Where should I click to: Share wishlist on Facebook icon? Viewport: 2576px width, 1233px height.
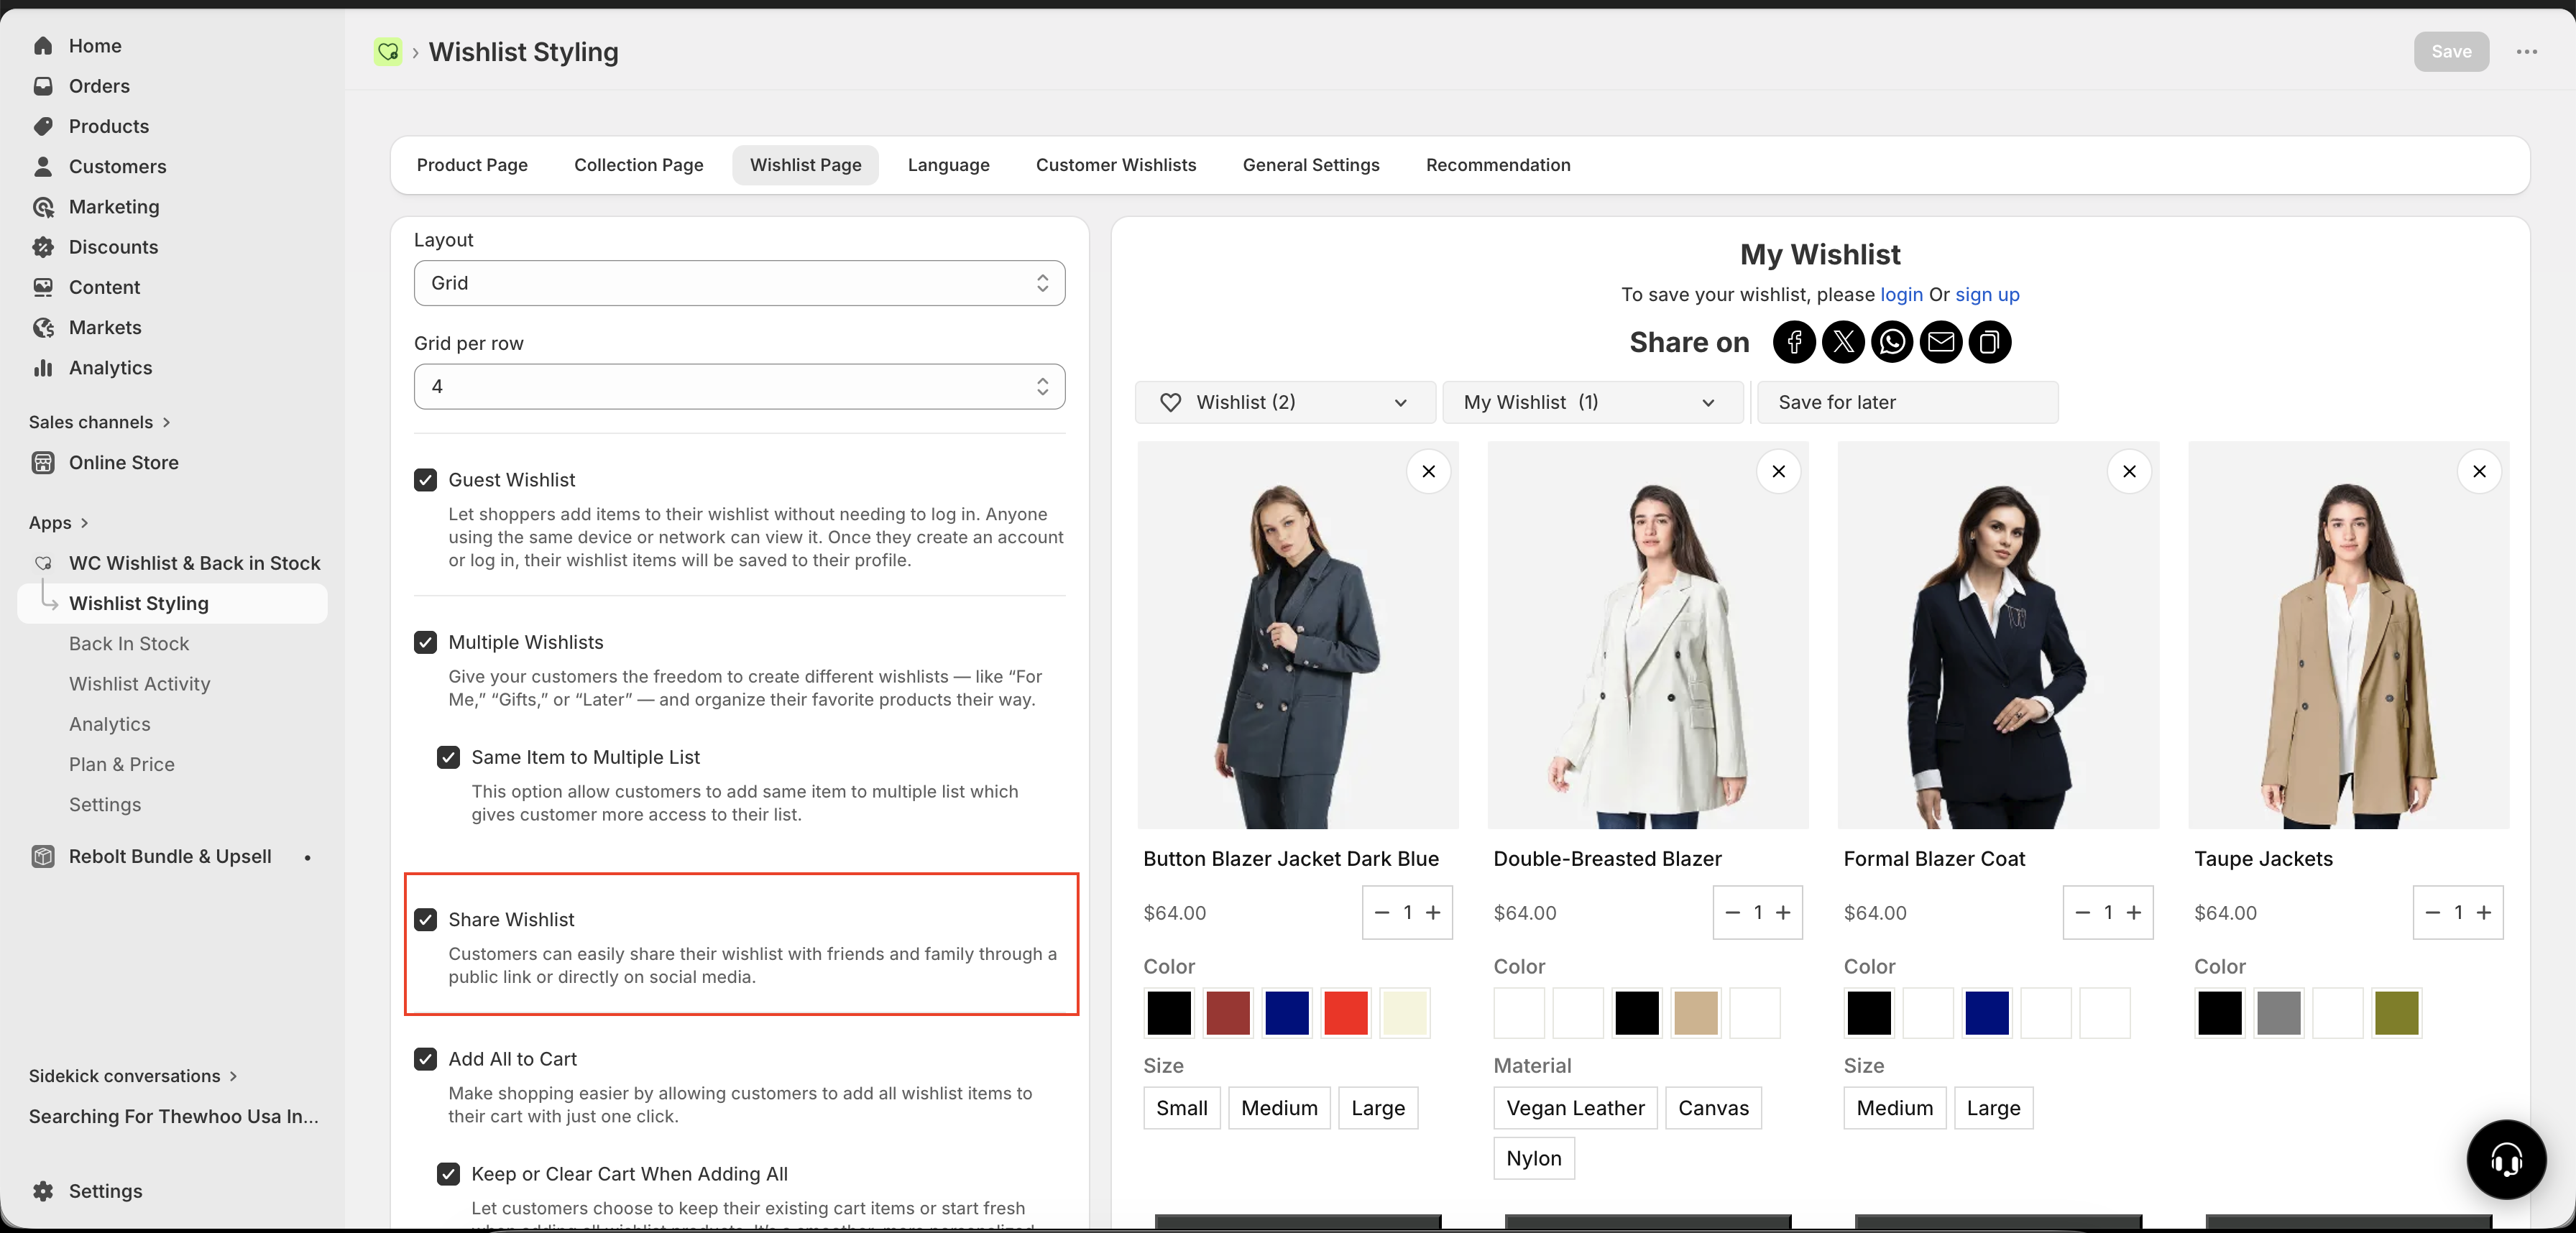[1794, 343]
